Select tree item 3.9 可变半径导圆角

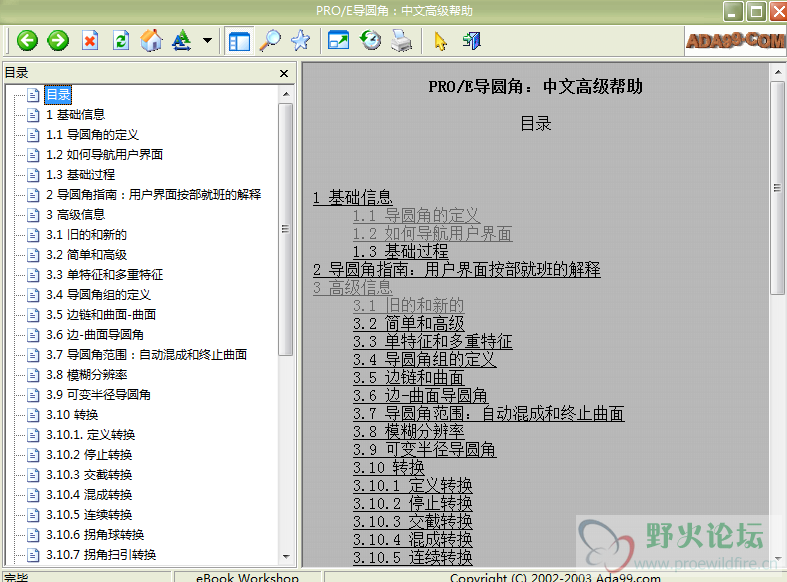pyautogui.click(x=98, y=395)
